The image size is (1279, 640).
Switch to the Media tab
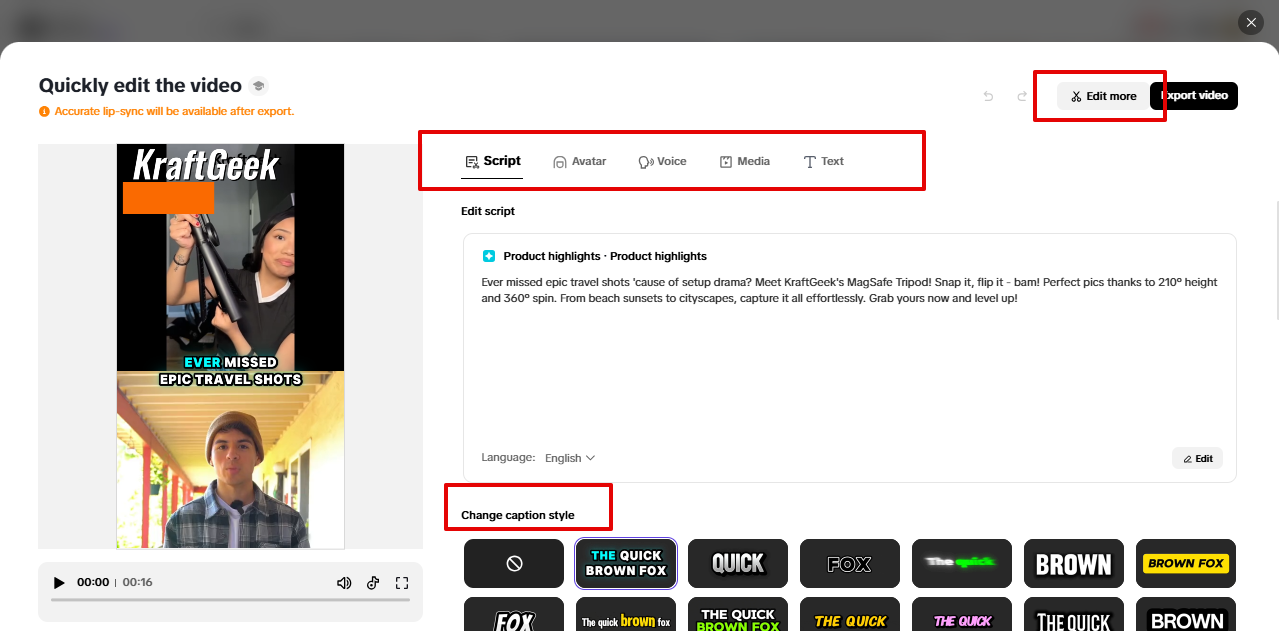pos(745,161)
